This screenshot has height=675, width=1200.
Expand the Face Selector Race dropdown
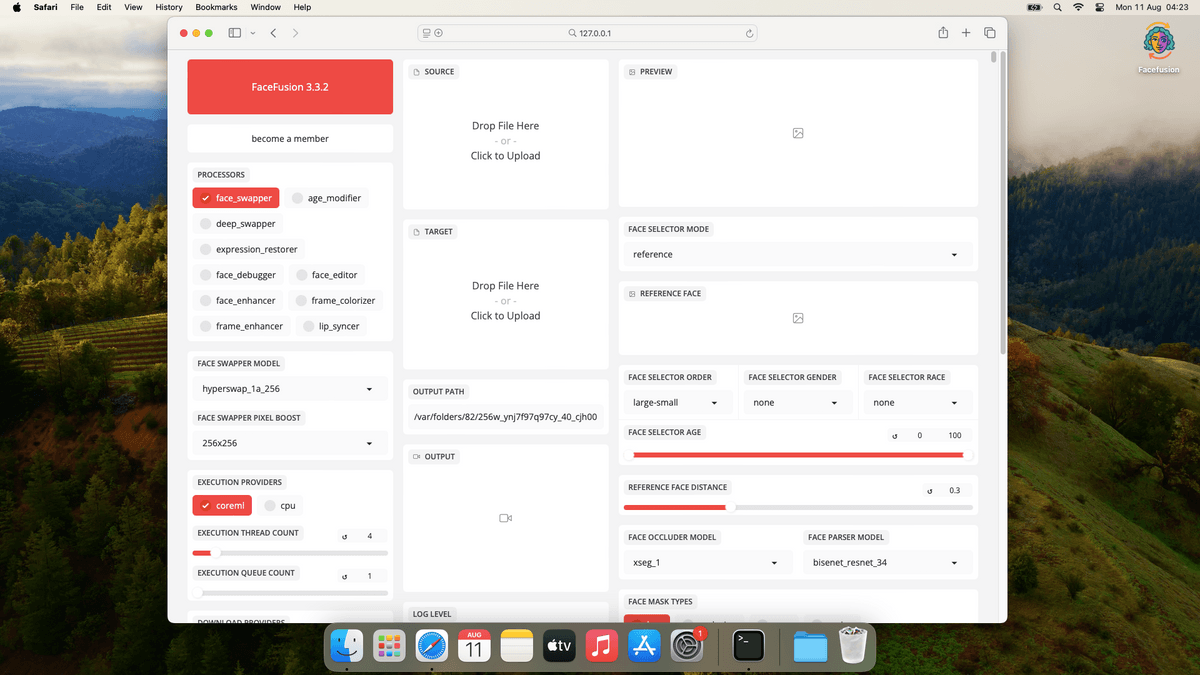pyautogui.click(x=918, y=403)
